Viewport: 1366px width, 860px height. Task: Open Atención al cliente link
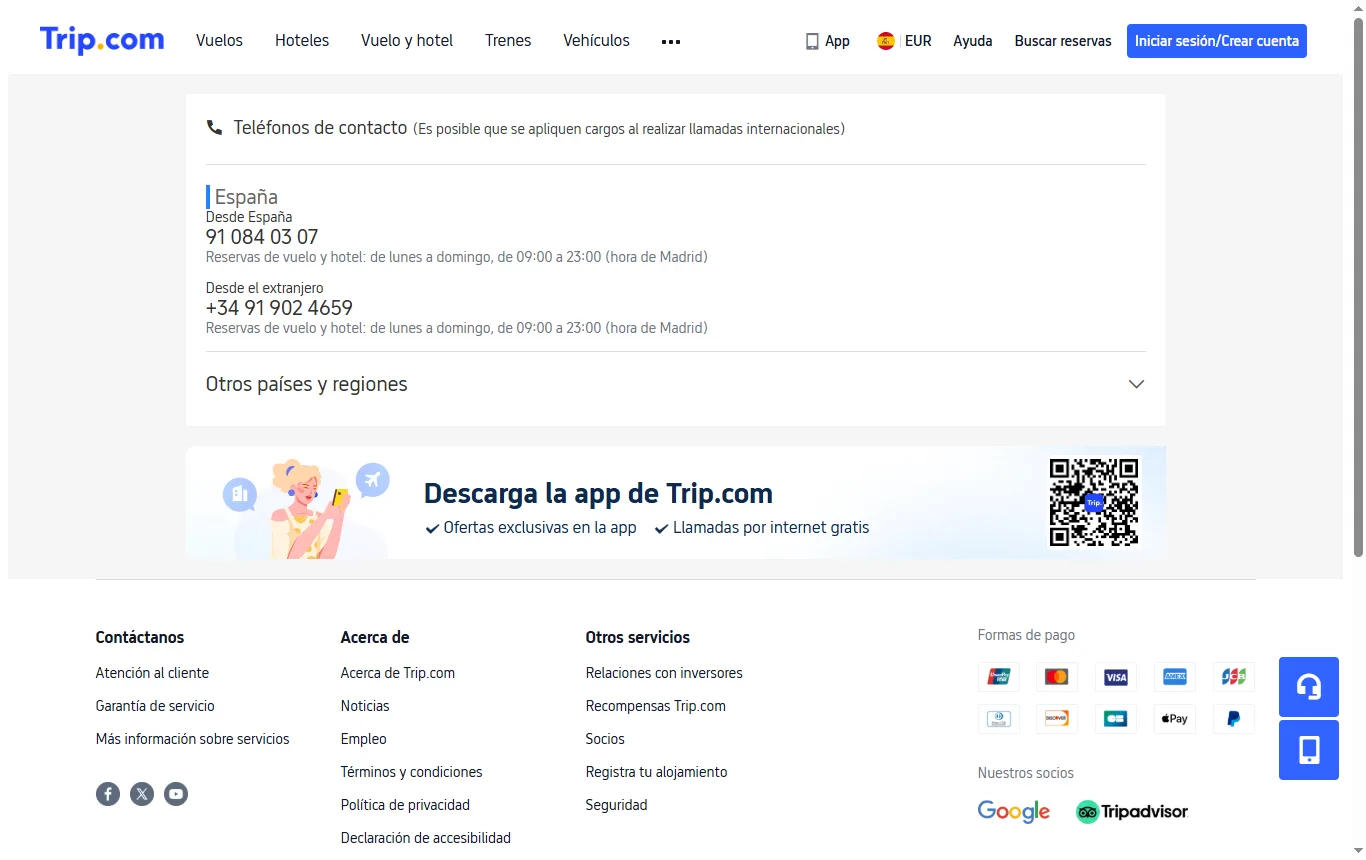coord(152,673)
